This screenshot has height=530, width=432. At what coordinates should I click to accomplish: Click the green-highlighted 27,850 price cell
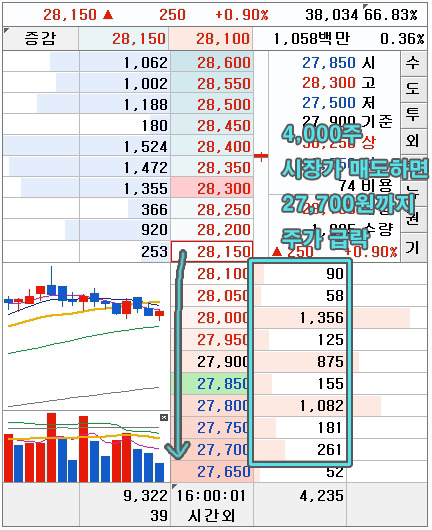coord(212,384)
